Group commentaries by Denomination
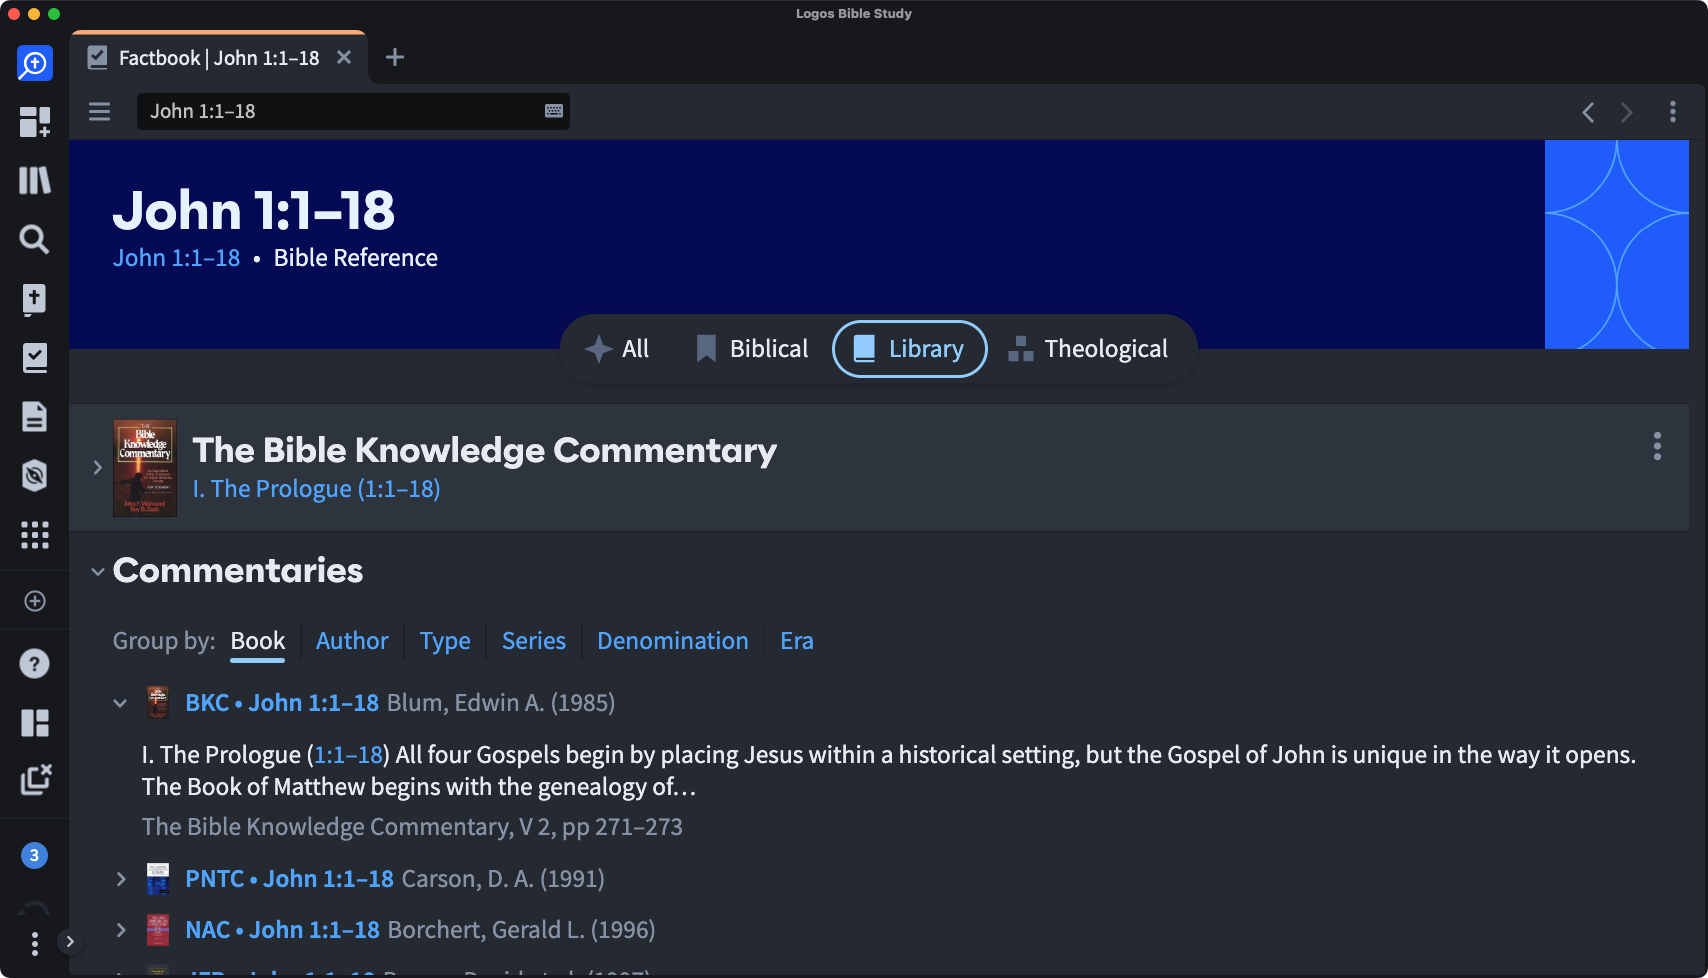Image resolution: width=1708 pixels, height=978 pixels. (x=672, y=641)
